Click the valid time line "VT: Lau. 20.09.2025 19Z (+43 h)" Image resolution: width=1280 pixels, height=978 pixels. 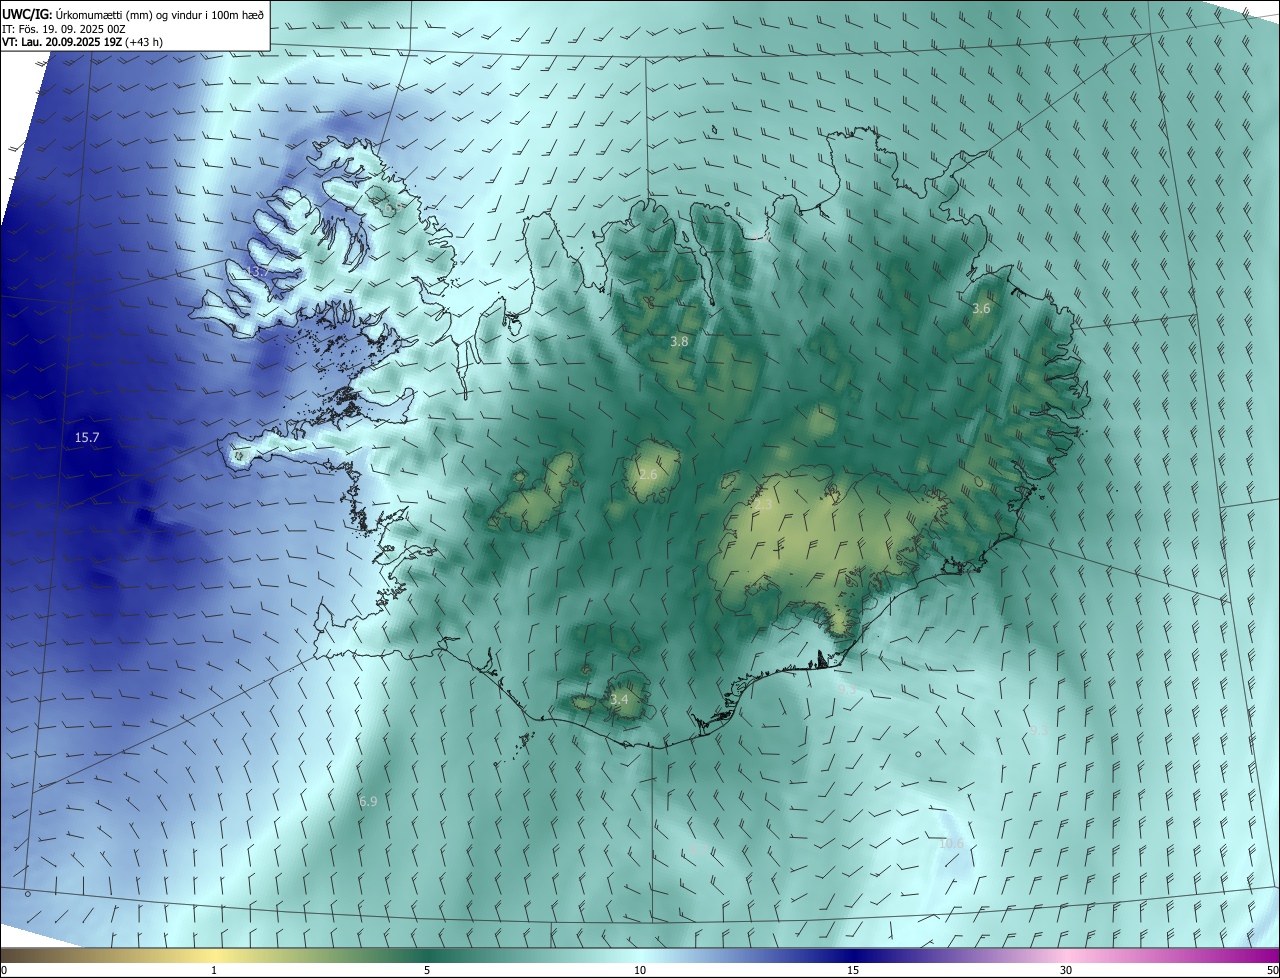[x=83, y=42]
